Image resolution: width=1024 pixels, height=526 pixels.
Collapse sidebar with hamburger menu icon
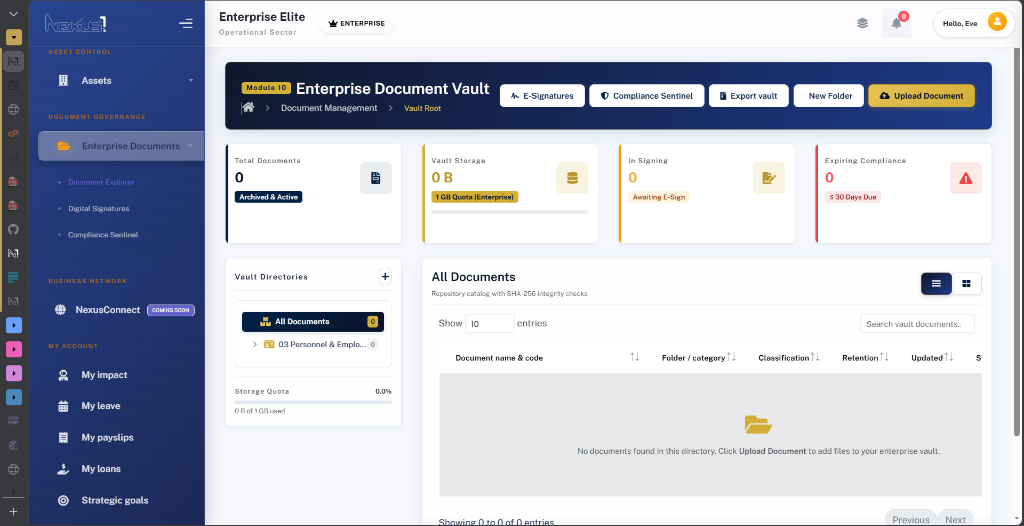pyautogui.click(x=185, y=24)
